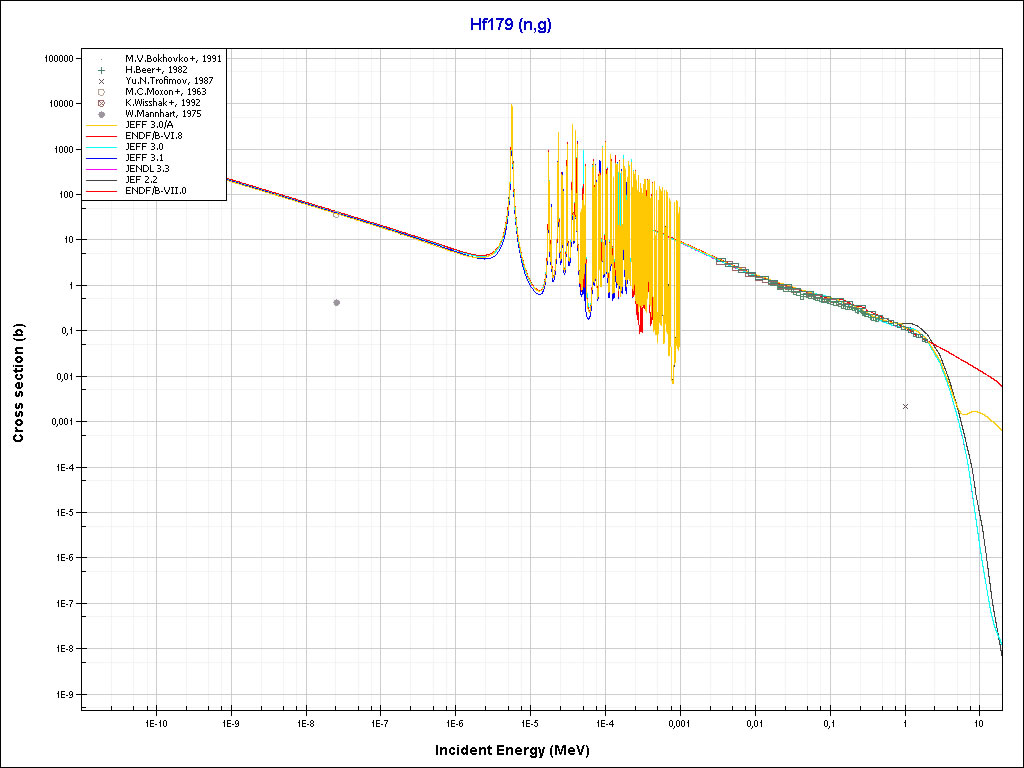The image size is (1024, 768).
Task: Click the K.Wisshak+ 1992 crossed-circle legend marker
Action: (102, 103)
